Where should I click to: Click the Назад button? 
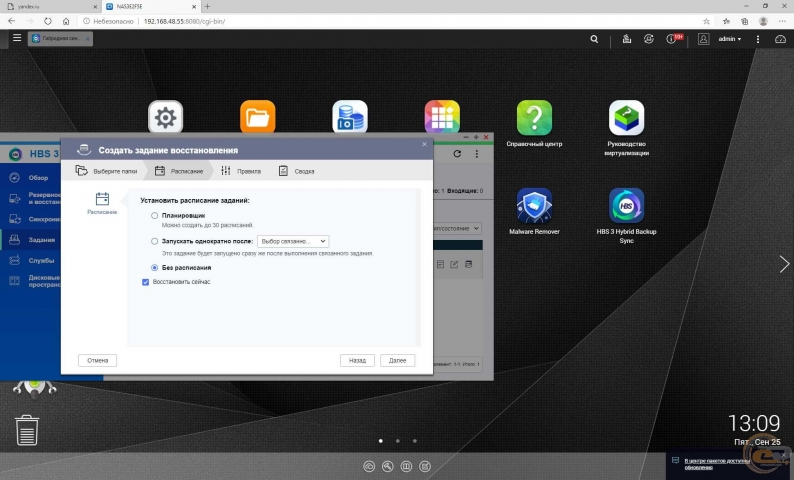(x=357, y=361)
